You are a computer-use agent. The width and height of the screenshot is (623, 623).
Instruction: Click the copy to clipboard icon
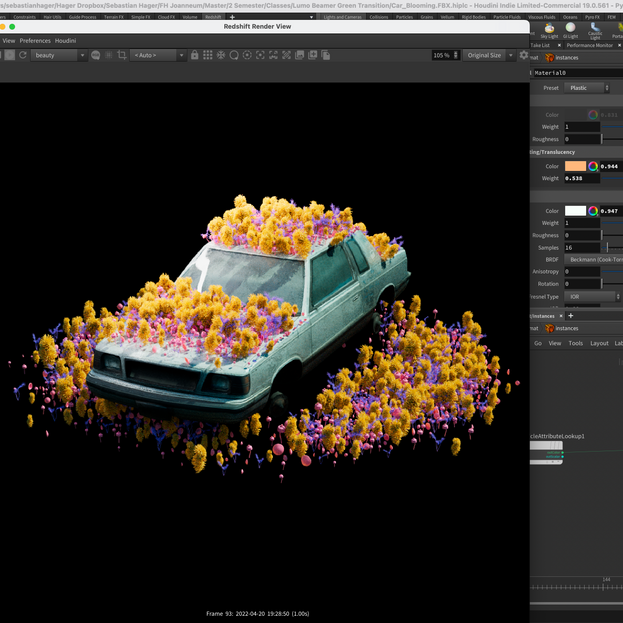tap(326, 55)
